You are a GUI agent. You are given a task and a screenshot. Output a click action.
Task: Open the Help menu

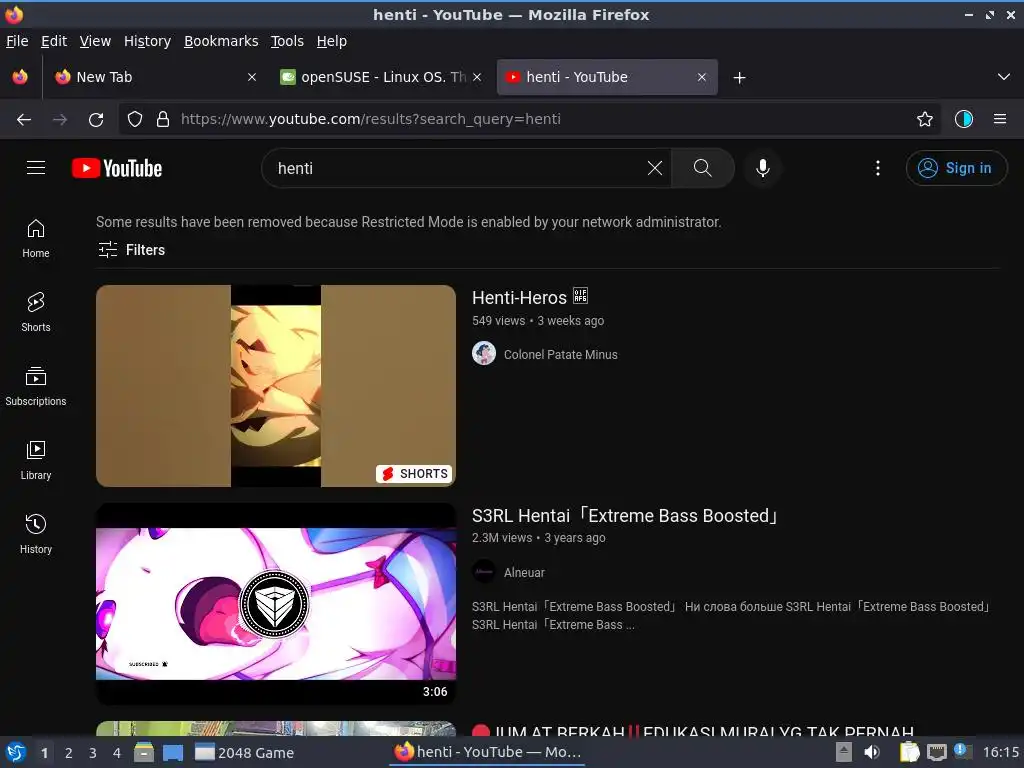pyautogui.click(x=332, y=41)
